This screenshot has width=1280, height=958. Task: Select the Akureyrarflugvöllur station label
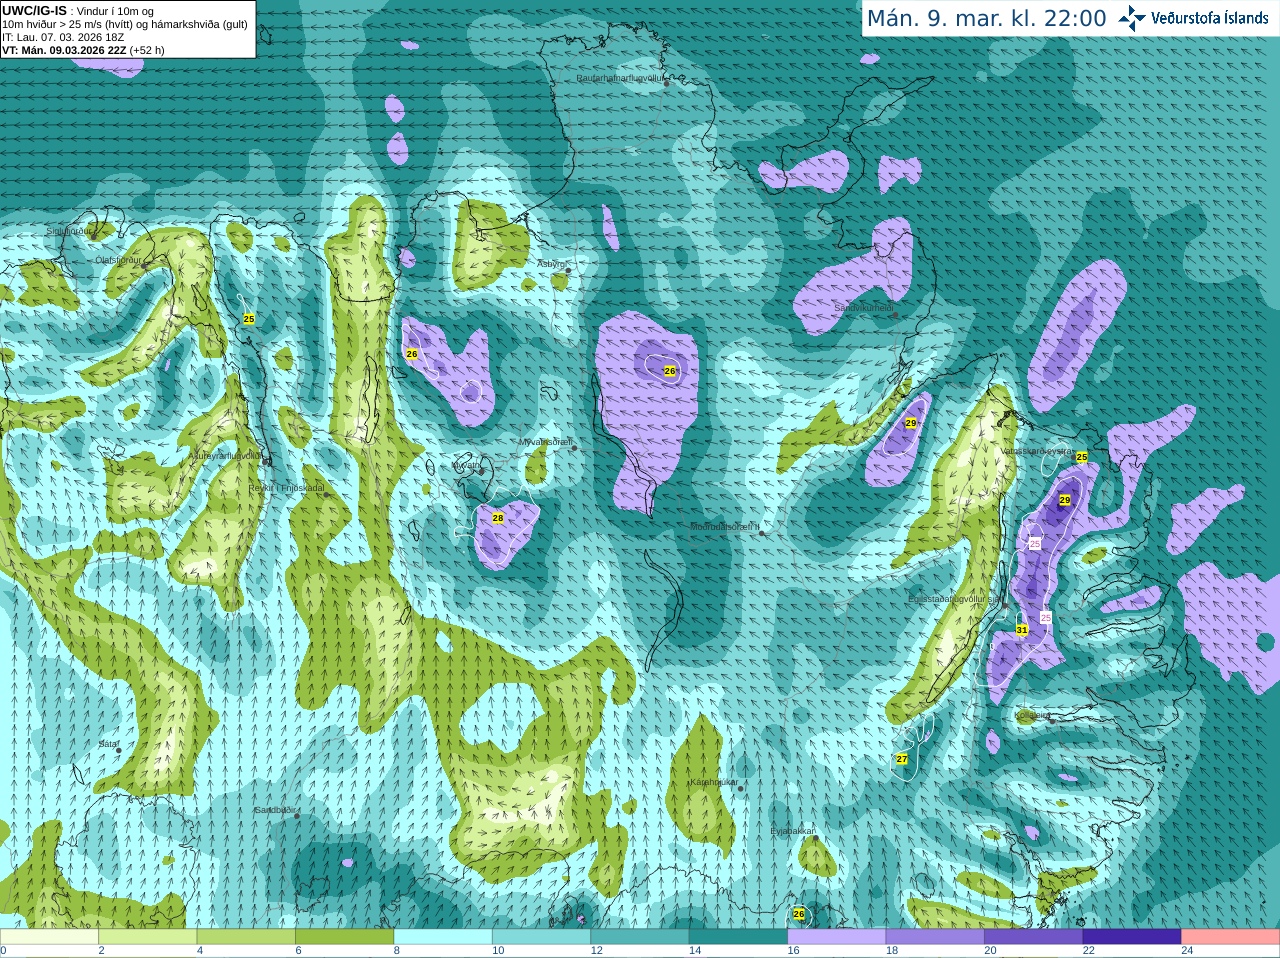coord(225,455)
